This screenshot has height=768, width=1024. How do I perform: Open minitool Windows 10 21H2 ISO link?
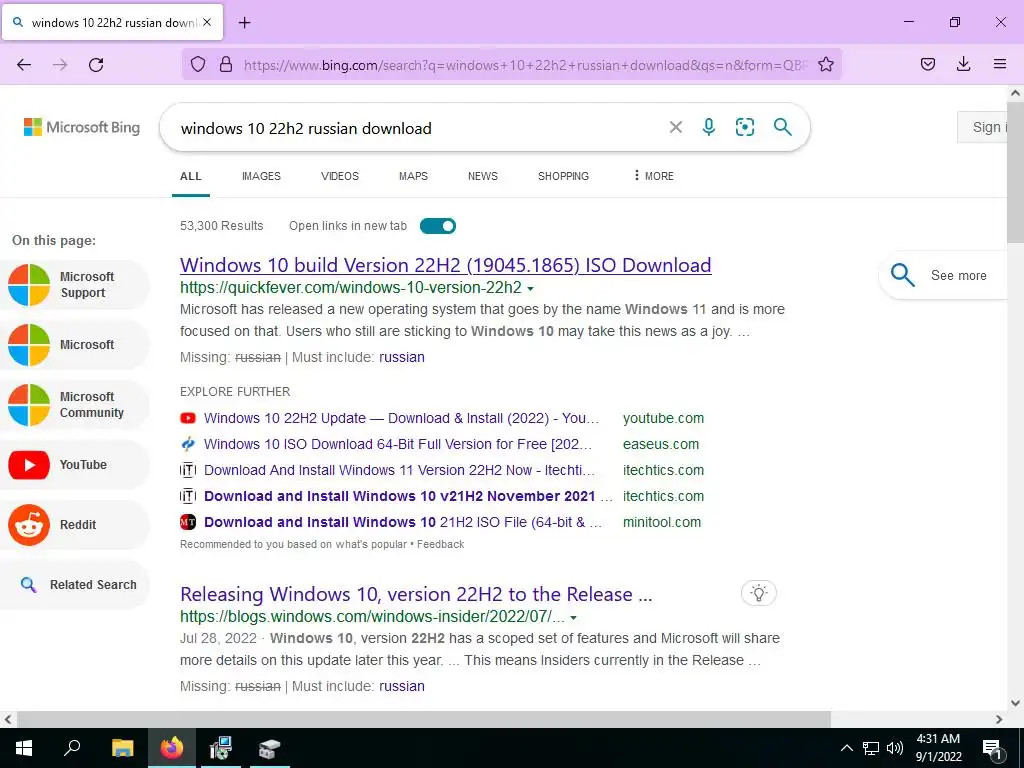403,522
